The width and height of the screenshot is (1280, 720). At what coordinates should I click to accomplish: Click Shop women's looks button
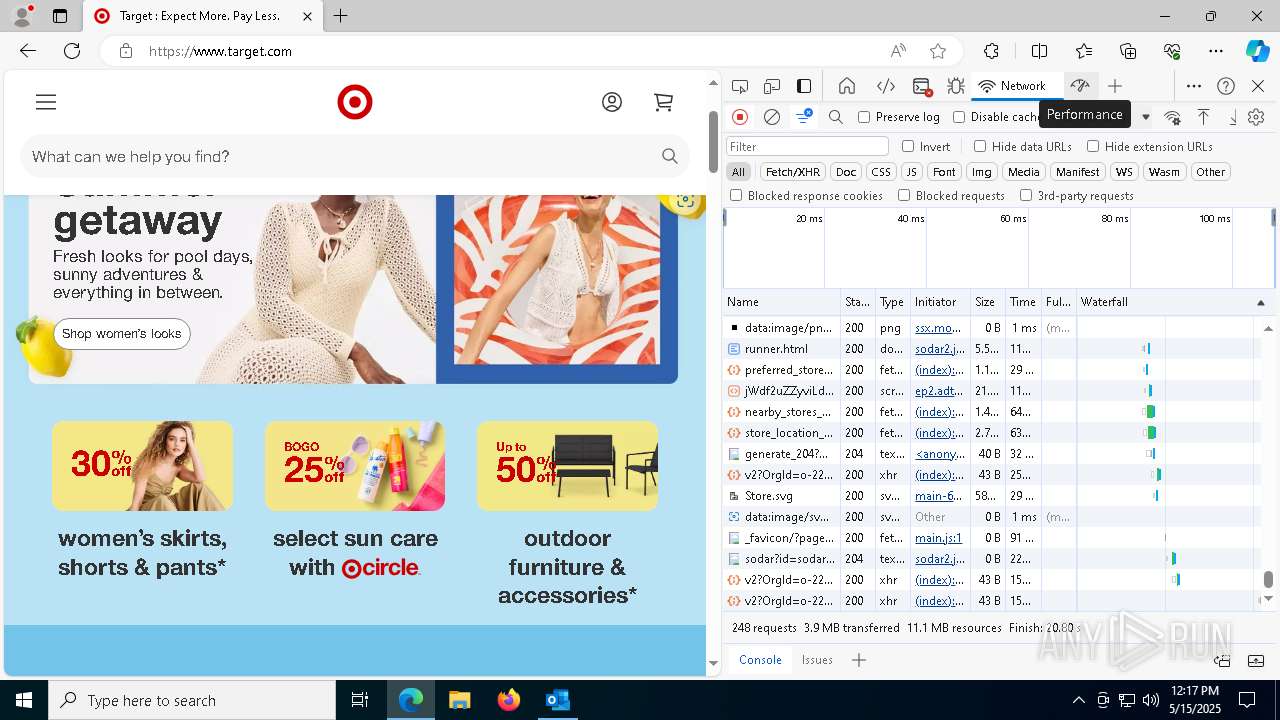[122, 334]
